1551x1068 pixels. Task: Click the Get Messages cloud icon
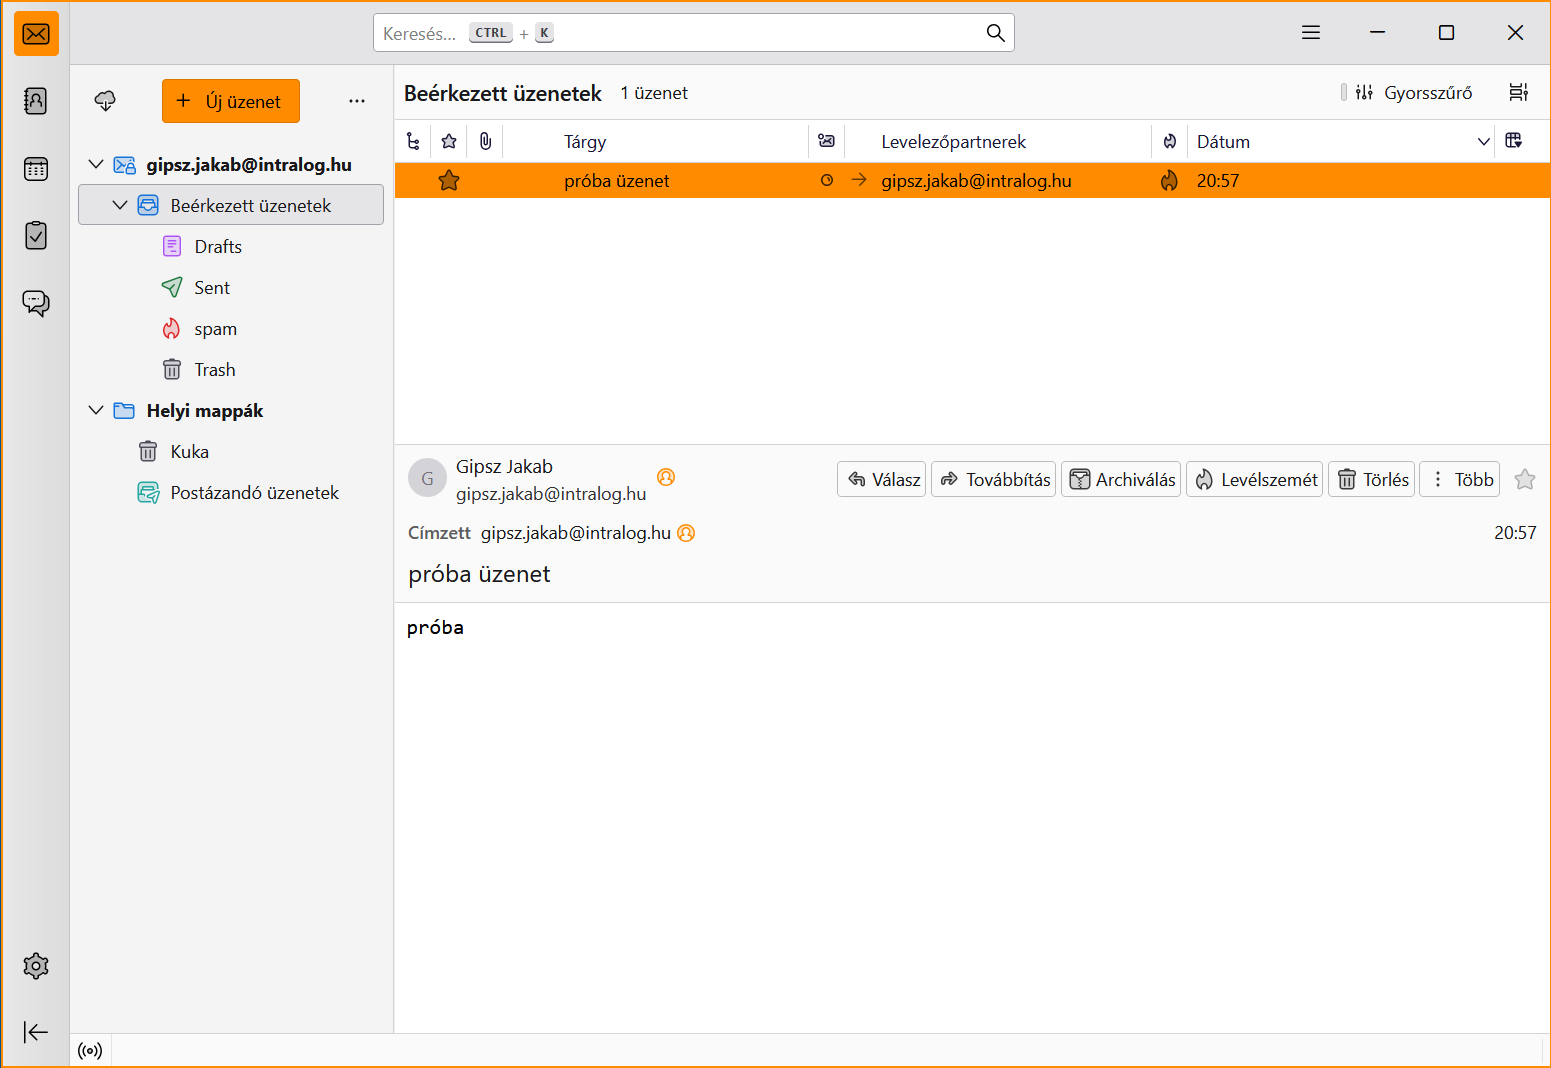[105, 101]
